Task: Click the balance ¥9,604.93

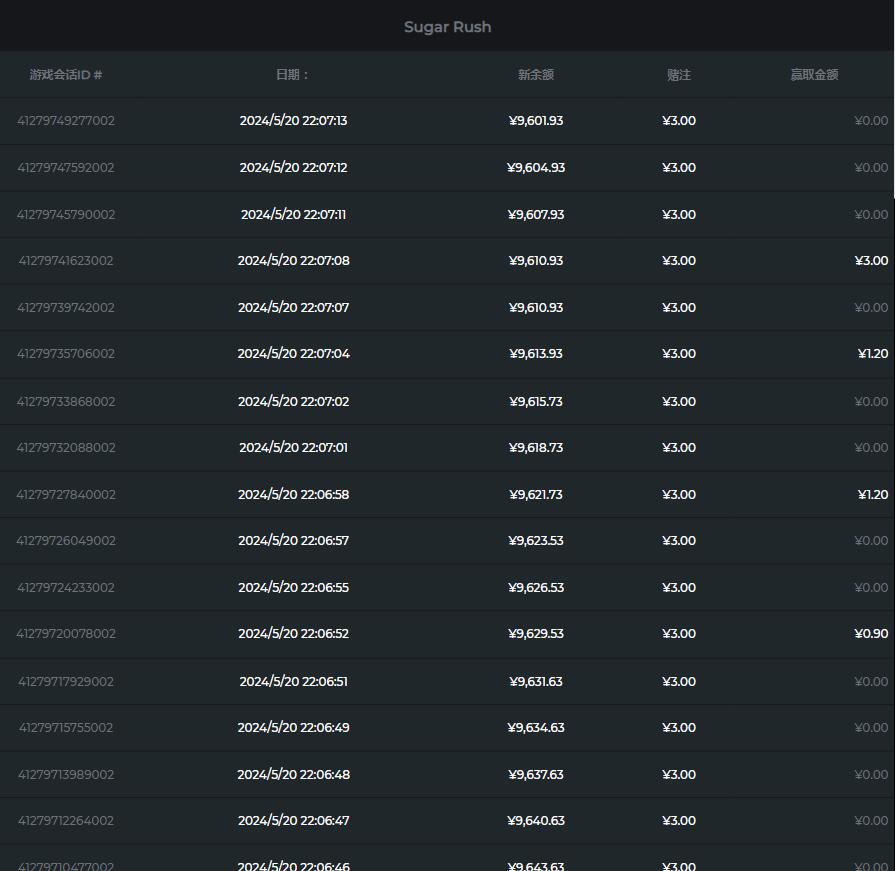Action: point(536,167)
